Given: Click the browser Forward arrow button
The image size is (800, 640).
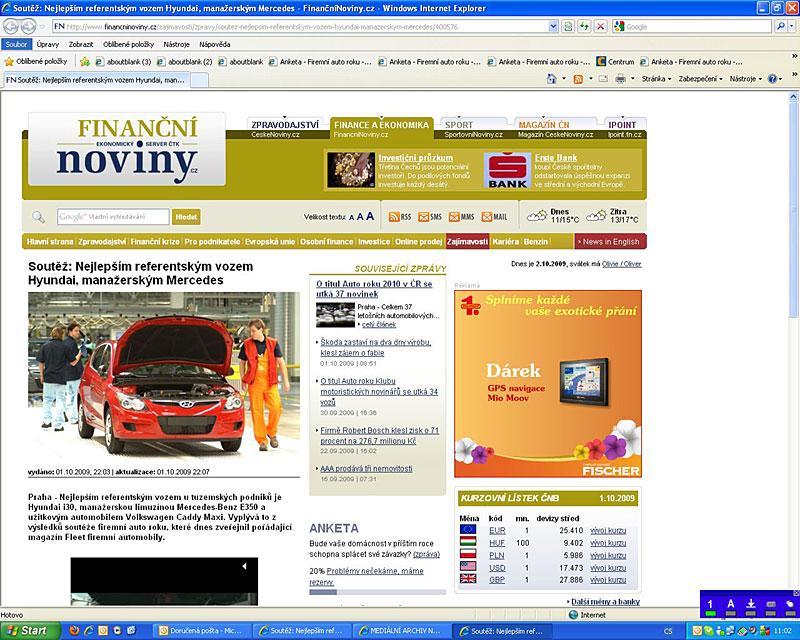Looking at the screenshot, I should point(29,26).
